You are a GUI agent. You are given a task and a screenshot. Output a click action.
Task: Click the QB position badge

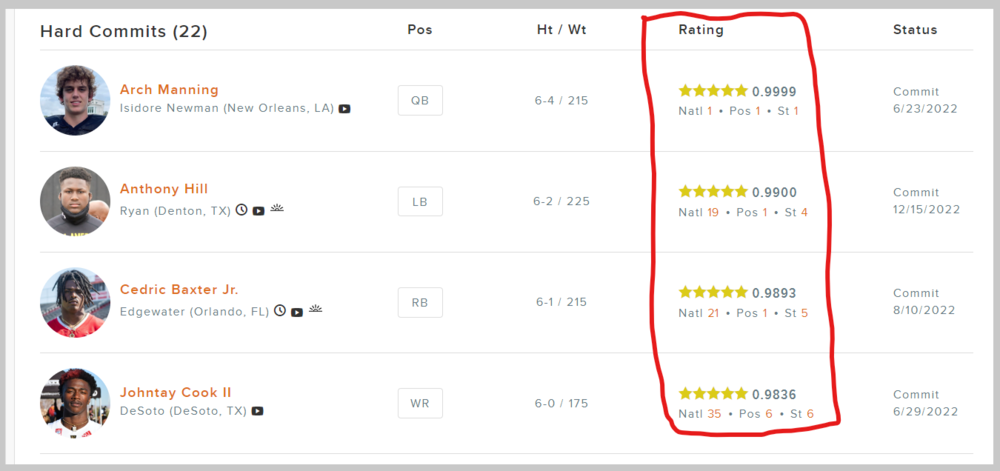(420, 100)
